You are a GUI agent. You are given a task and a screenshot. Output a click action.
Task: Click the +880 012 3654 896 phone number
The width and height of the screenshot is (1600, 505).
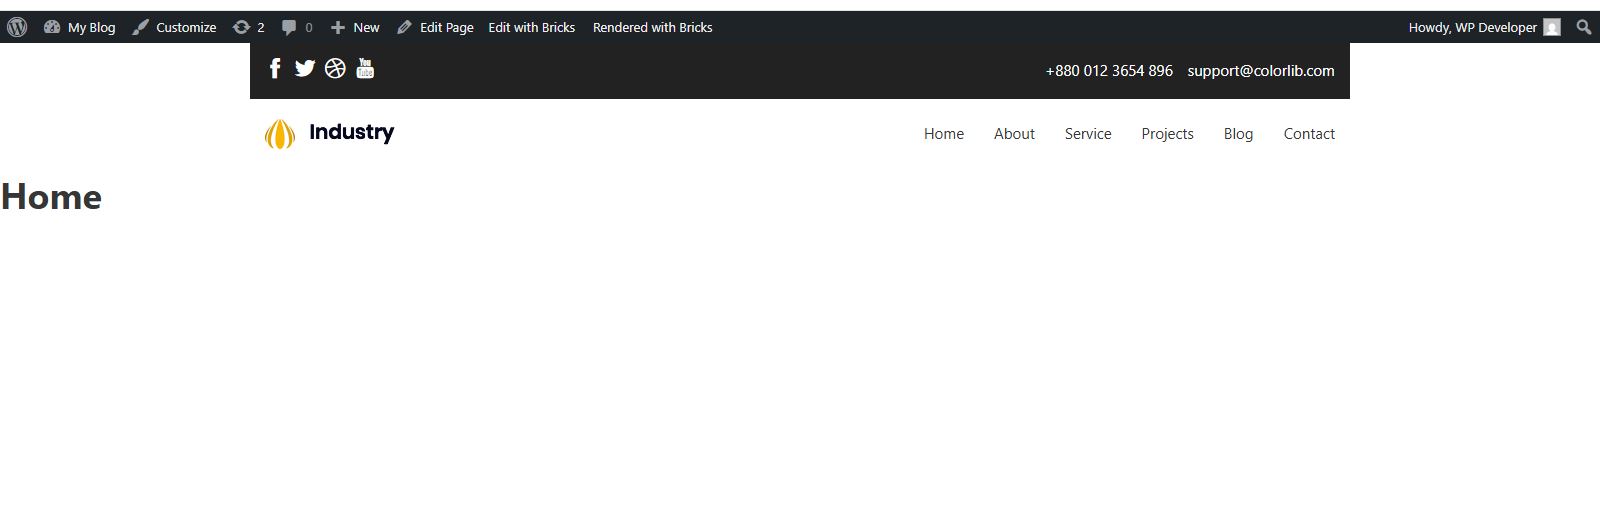tap(1109, 71)
